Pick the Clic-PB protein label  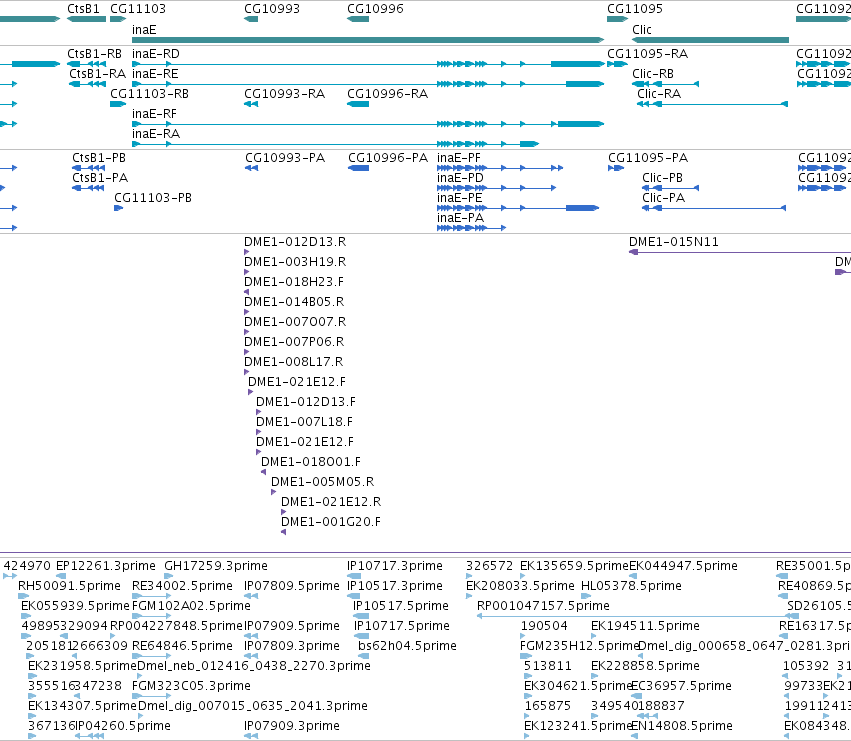[x=662, y=178]
